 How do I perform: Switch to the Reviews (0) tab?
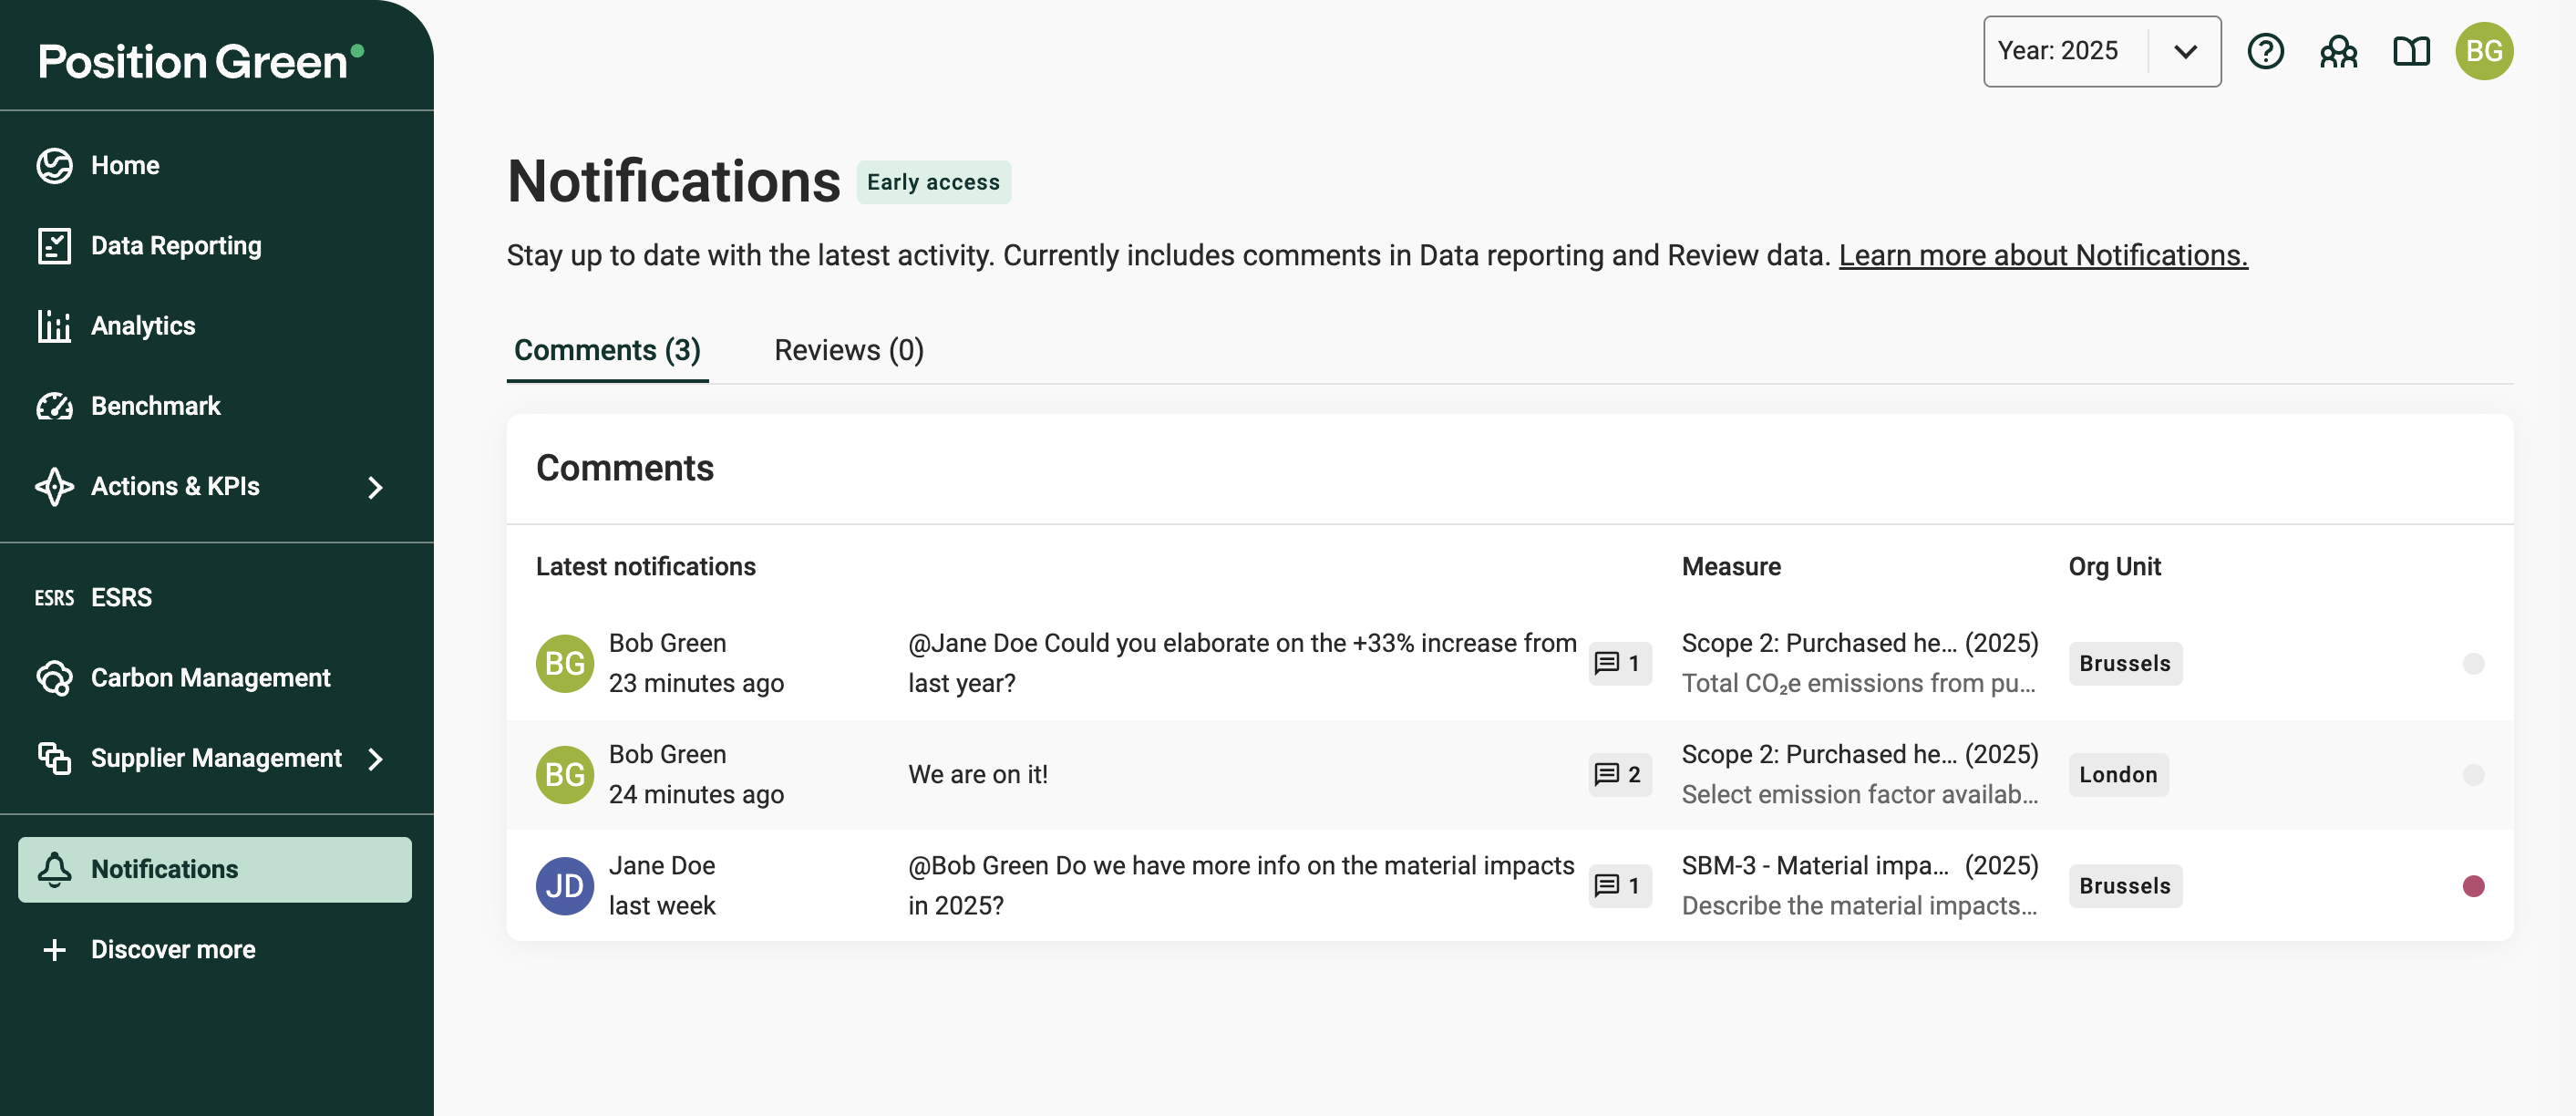tap(848, 350)
